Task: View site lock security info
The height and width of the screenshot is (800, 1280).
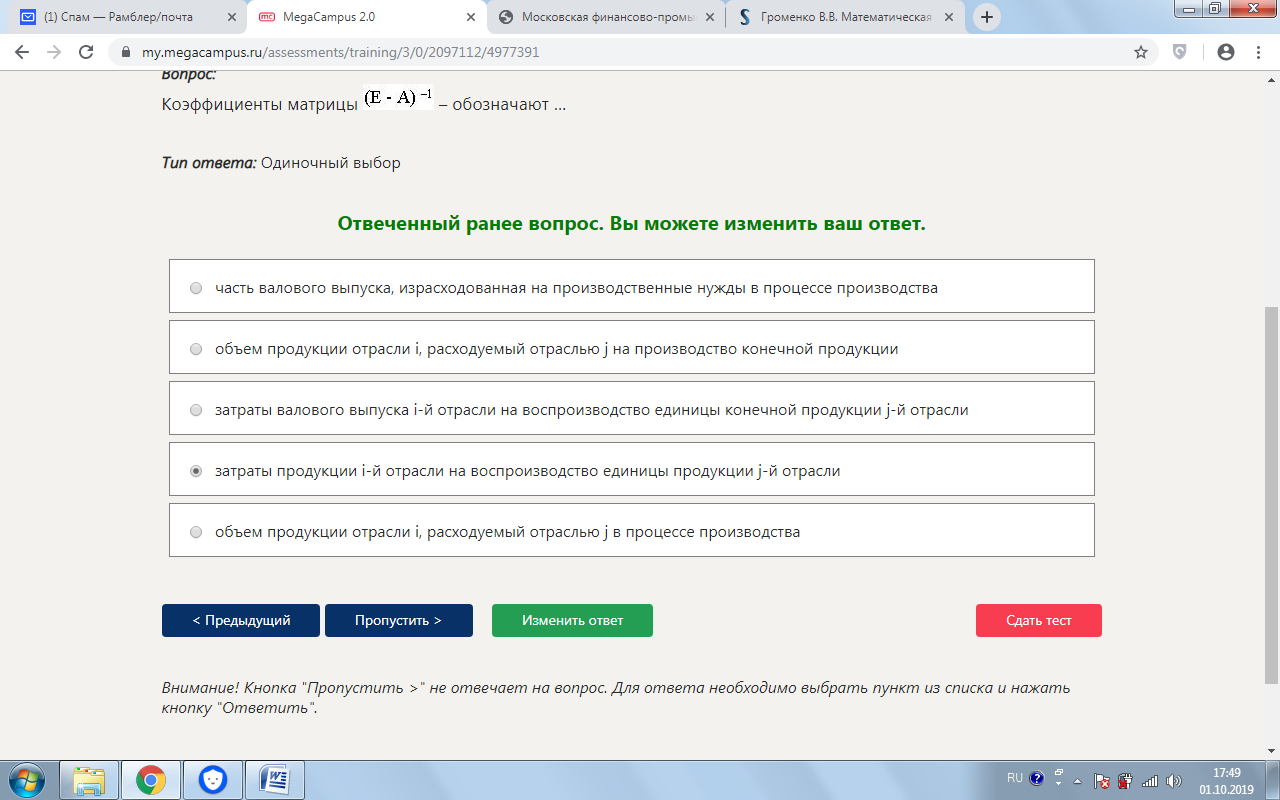Action: (x=125, y=52)
